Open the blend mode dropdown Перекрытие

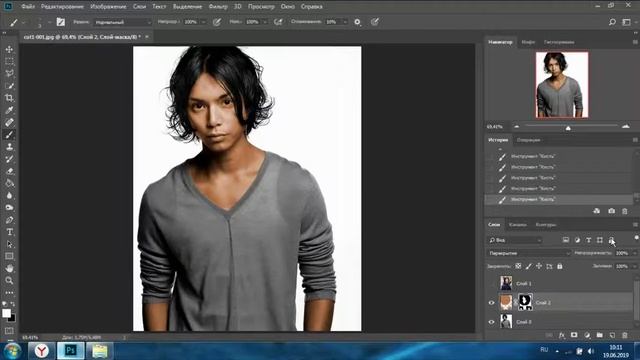coord(529,253)
